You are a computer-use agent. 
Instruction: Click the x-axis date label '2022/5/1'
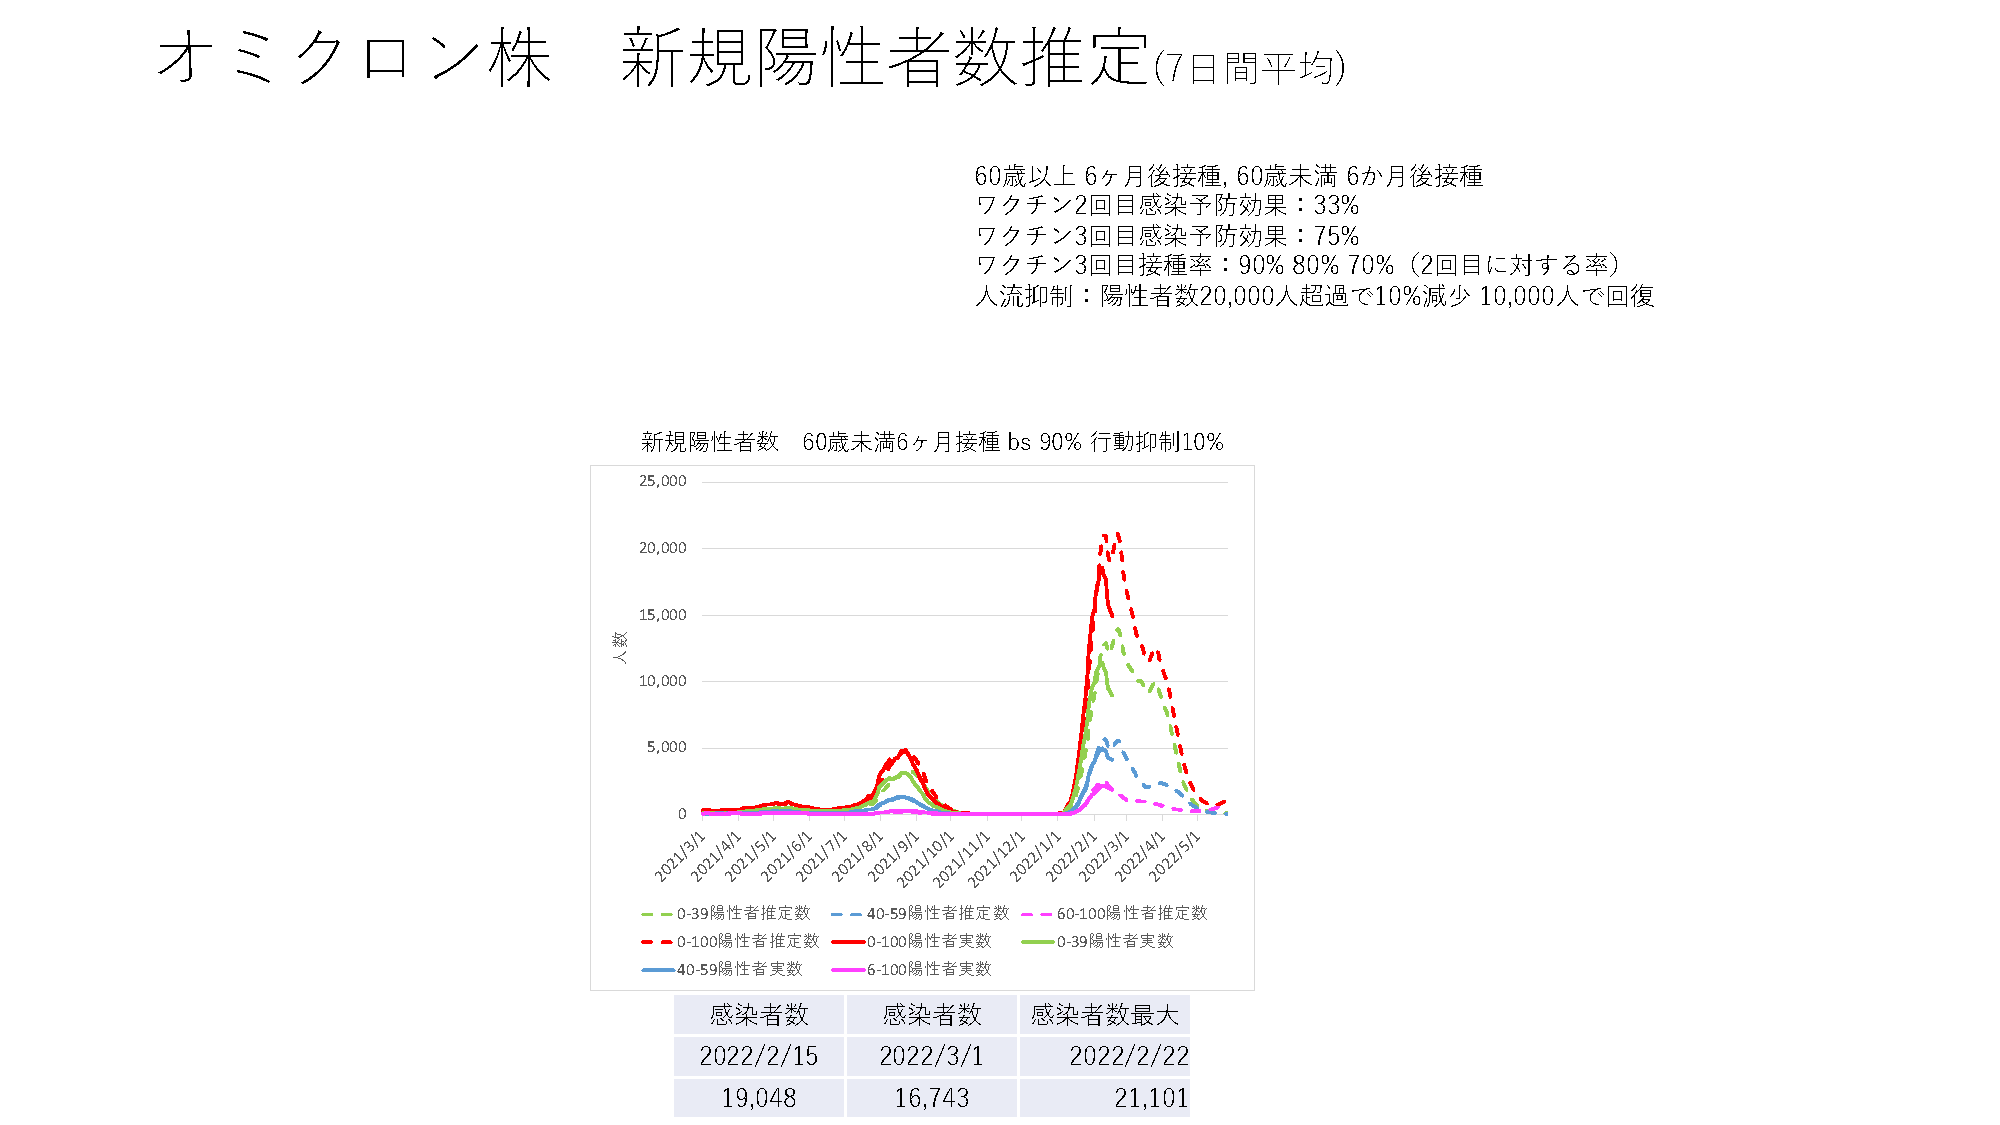(x=1174, y=856)
